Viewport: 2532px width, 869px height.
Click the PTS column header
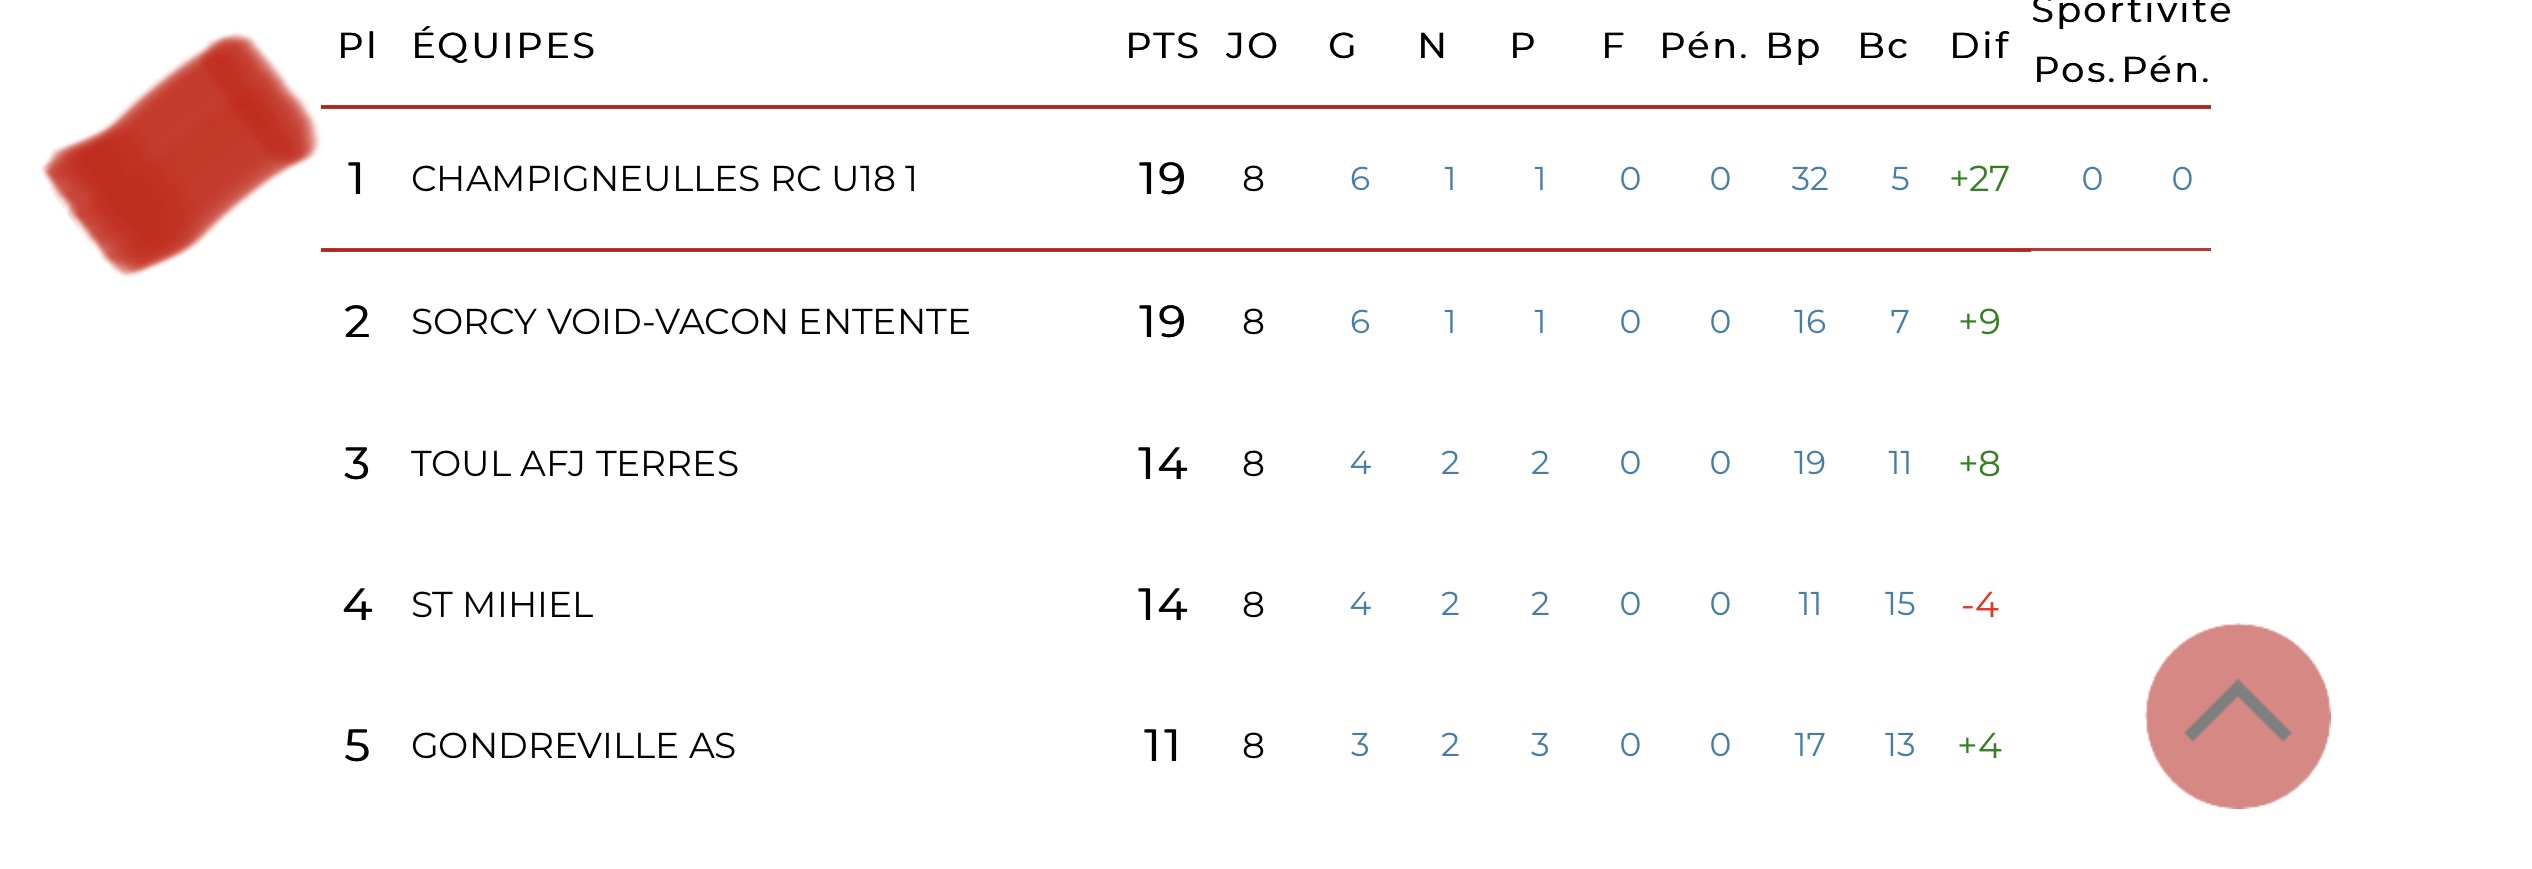[1162, 46]
